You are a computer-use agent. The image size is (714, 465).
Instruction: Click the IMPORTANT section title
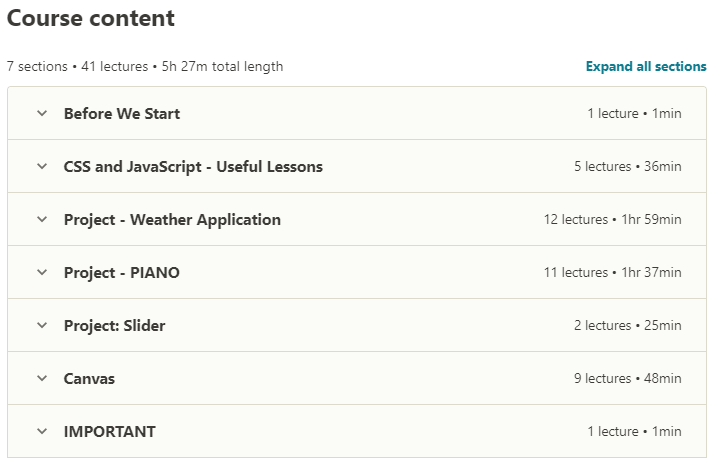coord(110,432)
